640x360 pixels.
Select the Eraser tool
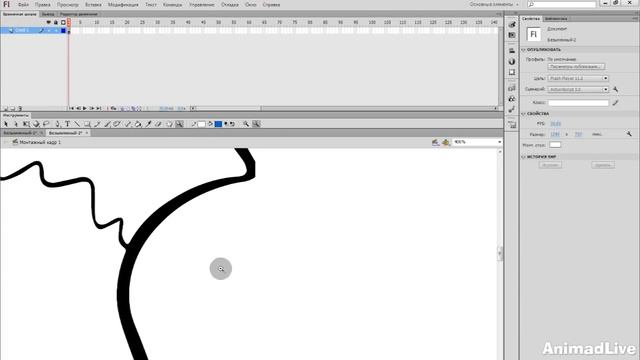click(158, 124)
